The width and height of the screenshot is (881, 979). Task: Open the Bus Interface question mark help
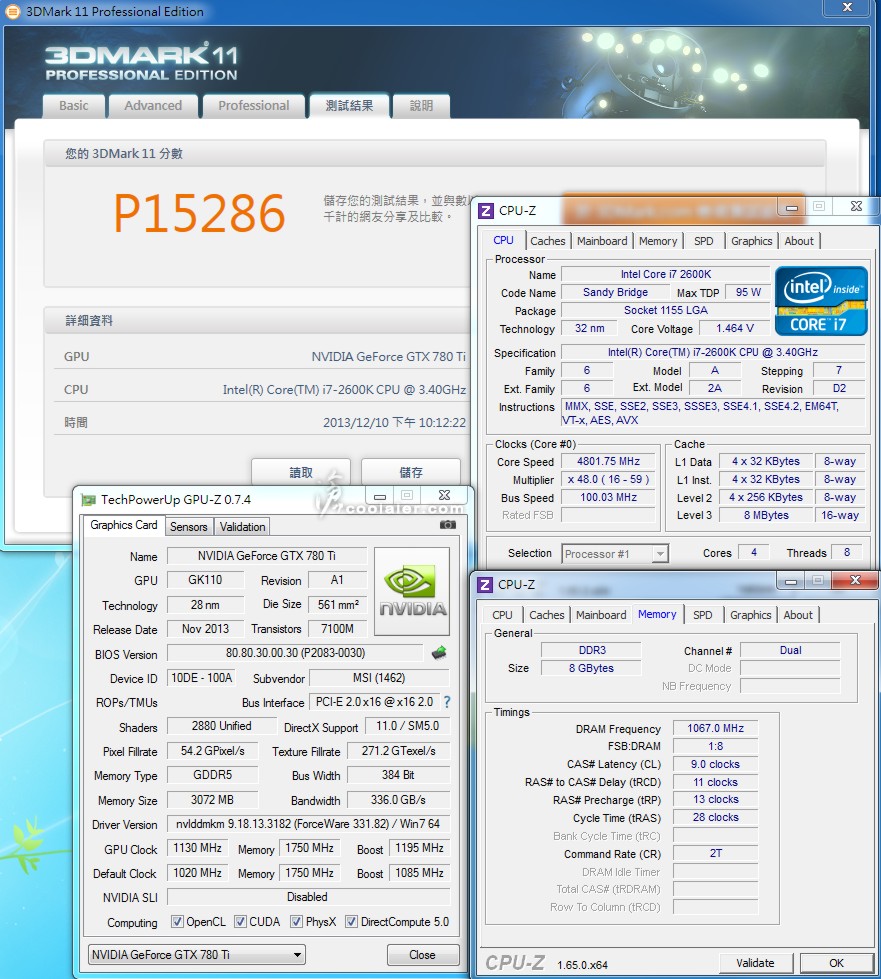click(x=447, y=702)
